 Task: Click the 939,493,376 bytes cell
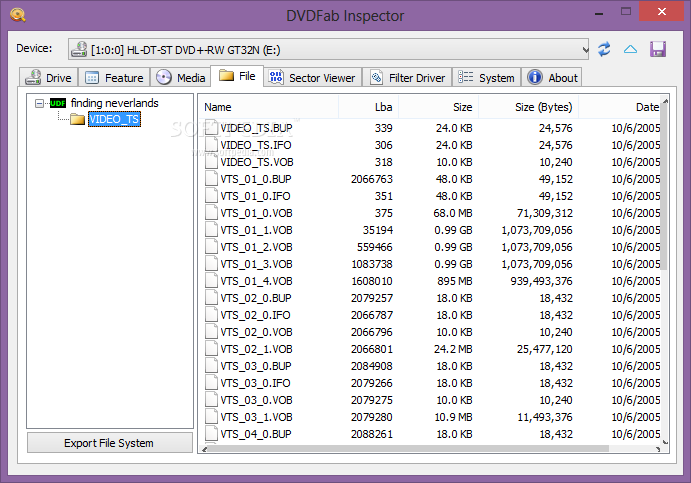coord(542,281)
